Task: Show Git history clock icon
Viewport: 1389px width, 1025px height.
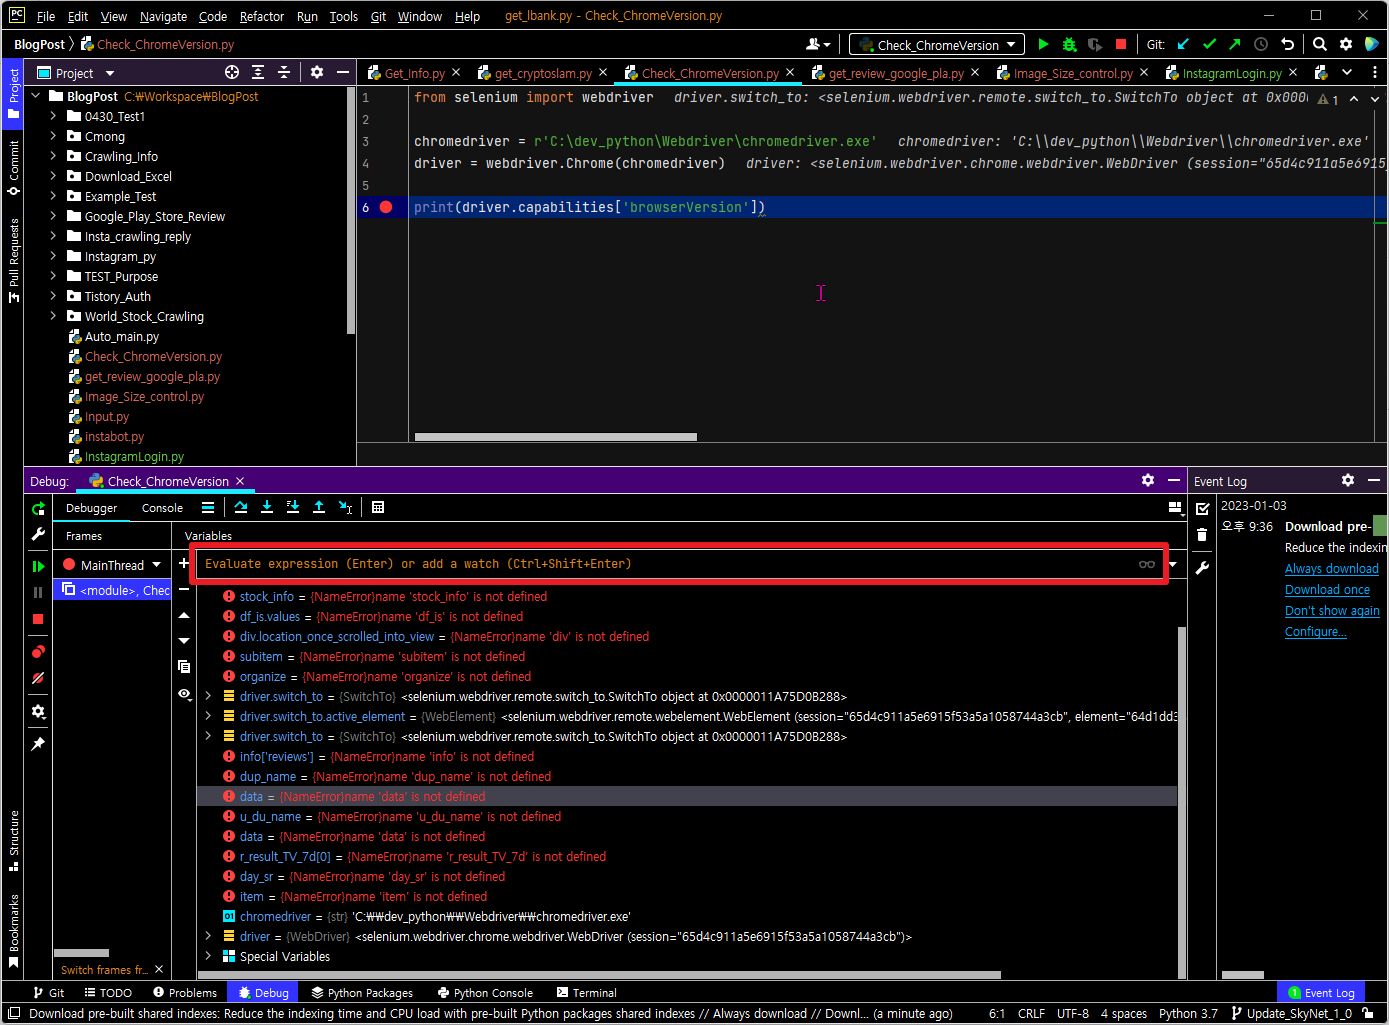Action: pos(1261,44)
